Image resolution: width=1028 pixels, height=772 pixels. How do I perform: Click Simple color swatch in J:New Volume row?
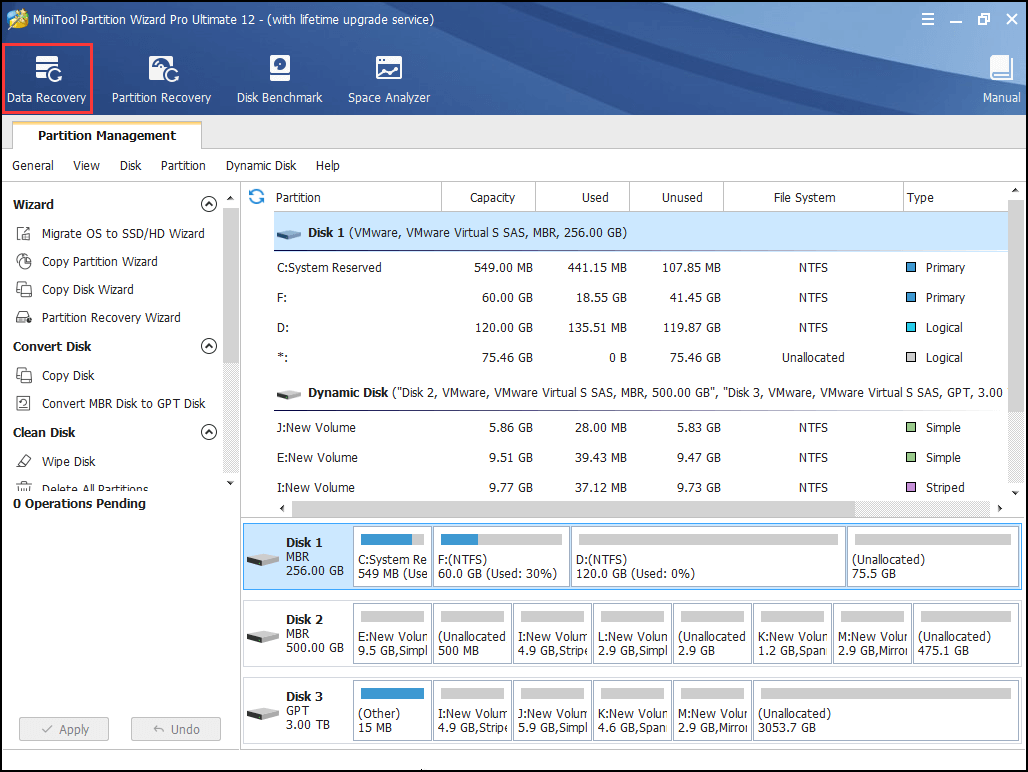[911, 427]
